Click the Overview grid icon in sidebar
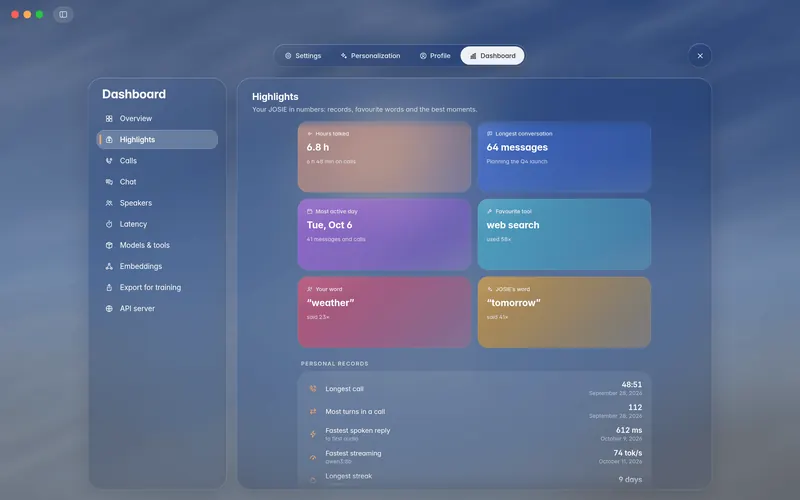800x500 pixels. pos(109,118)
